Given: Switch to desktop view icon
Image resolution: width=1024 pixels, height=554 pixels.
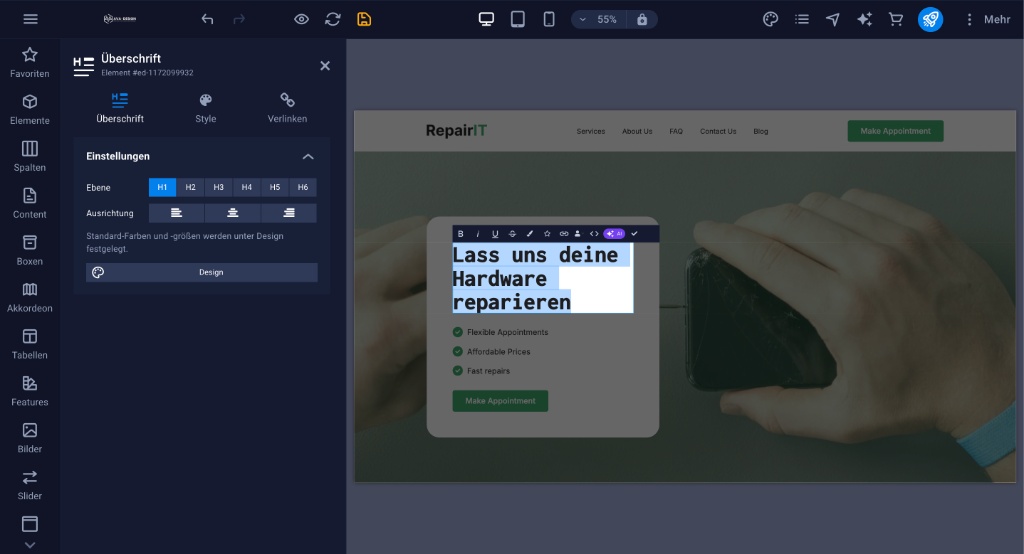Looking at the screenshot, I should tap(486, 19).
